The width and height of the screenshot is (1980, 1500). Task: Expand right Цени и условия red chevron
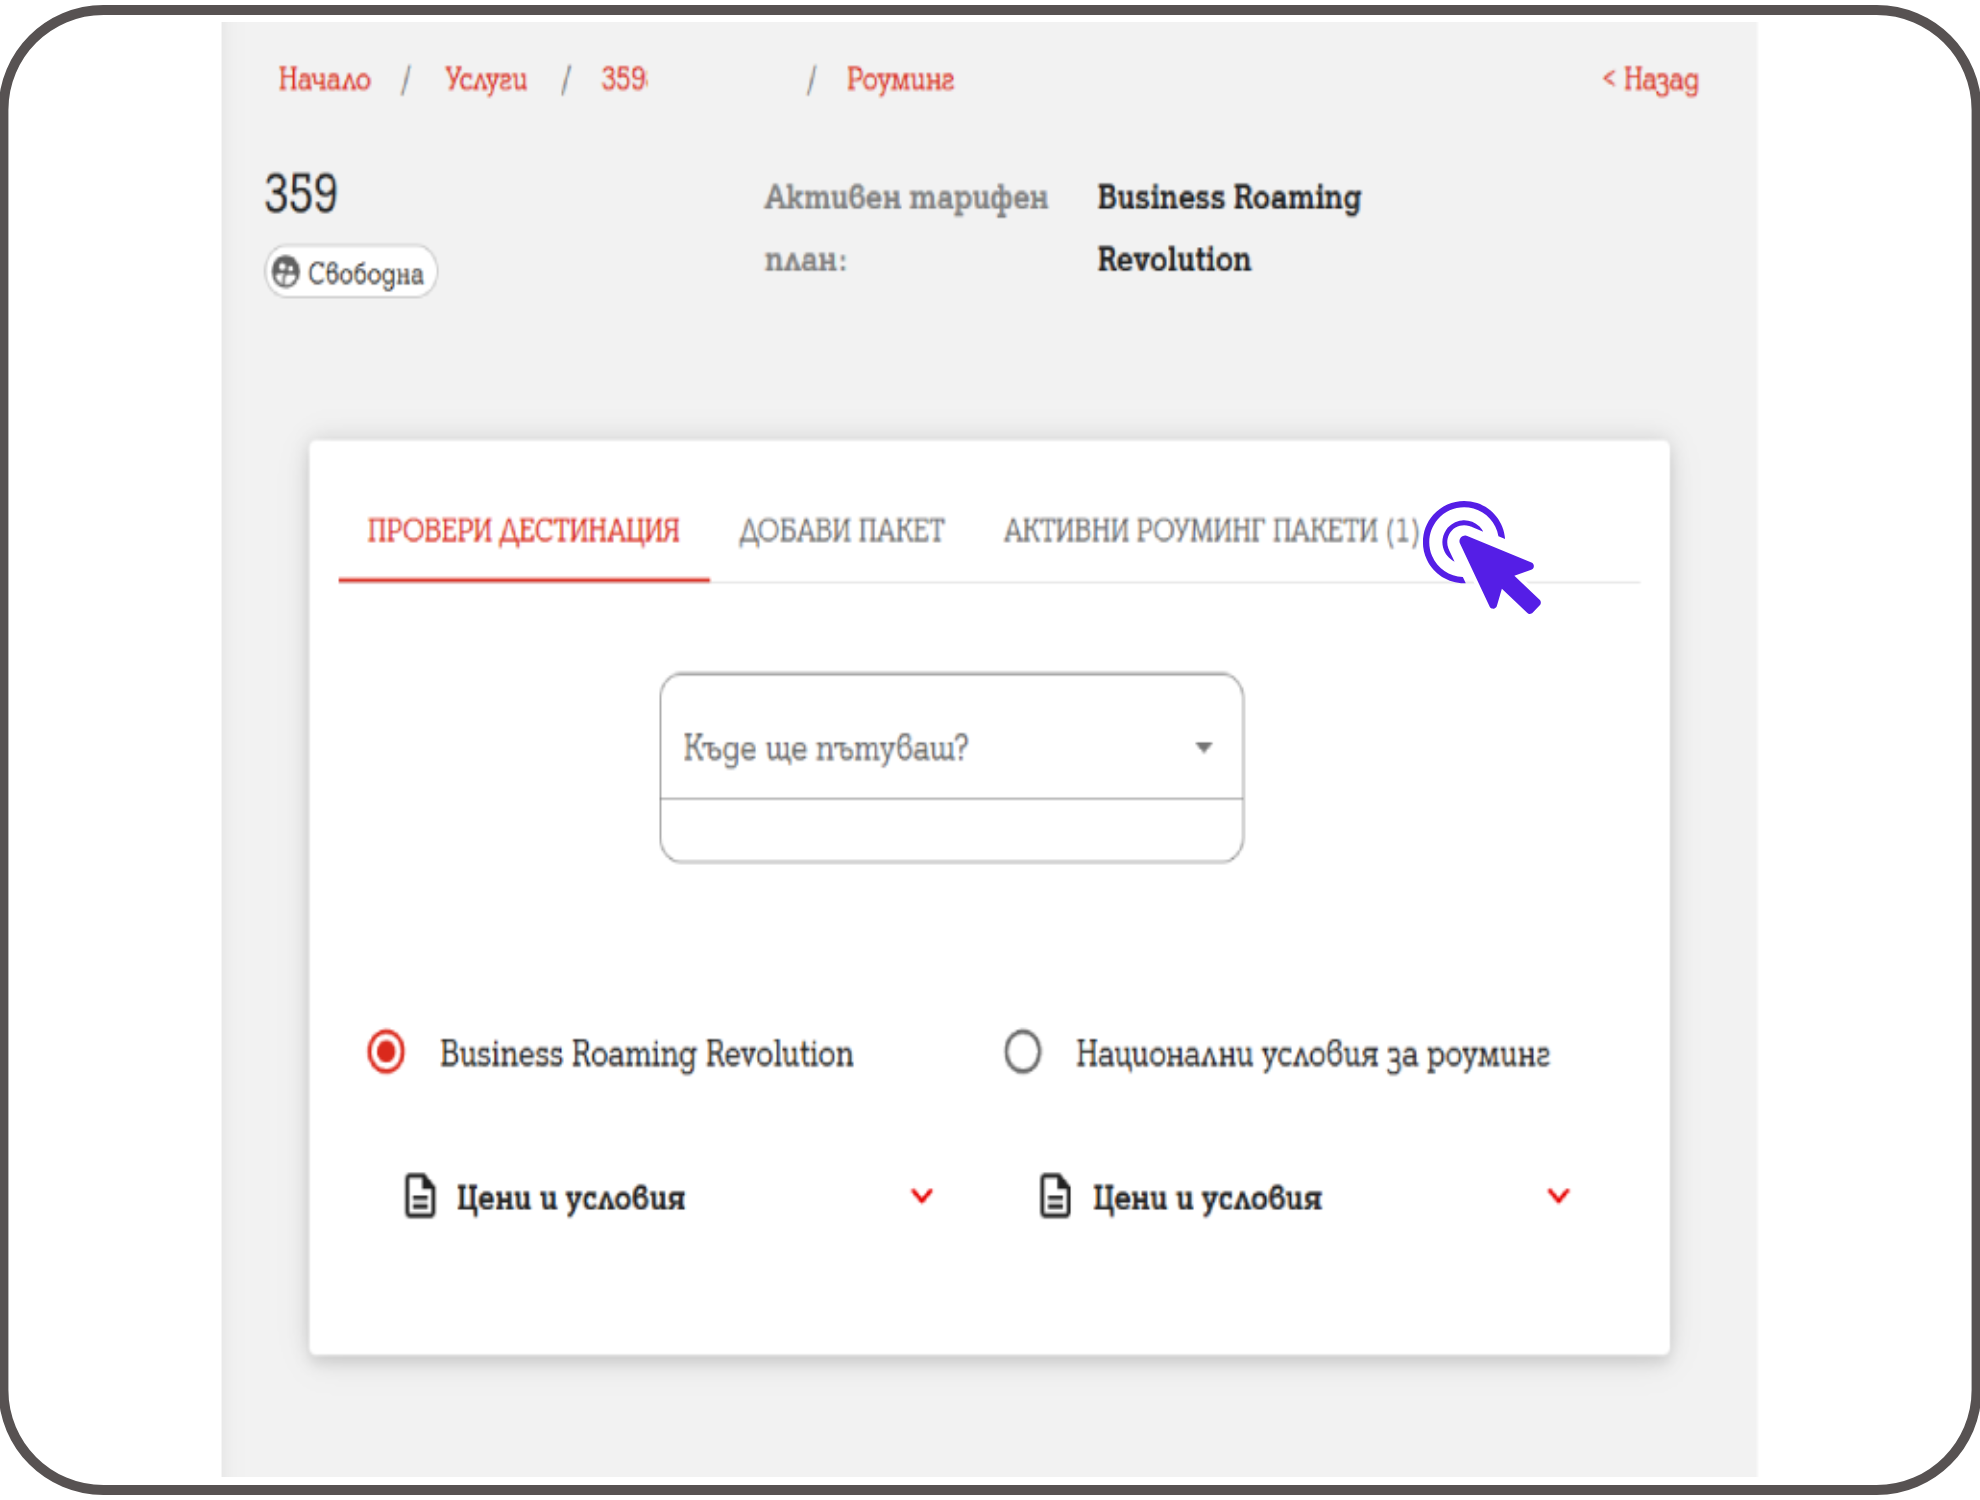tap(1558, 1196)
